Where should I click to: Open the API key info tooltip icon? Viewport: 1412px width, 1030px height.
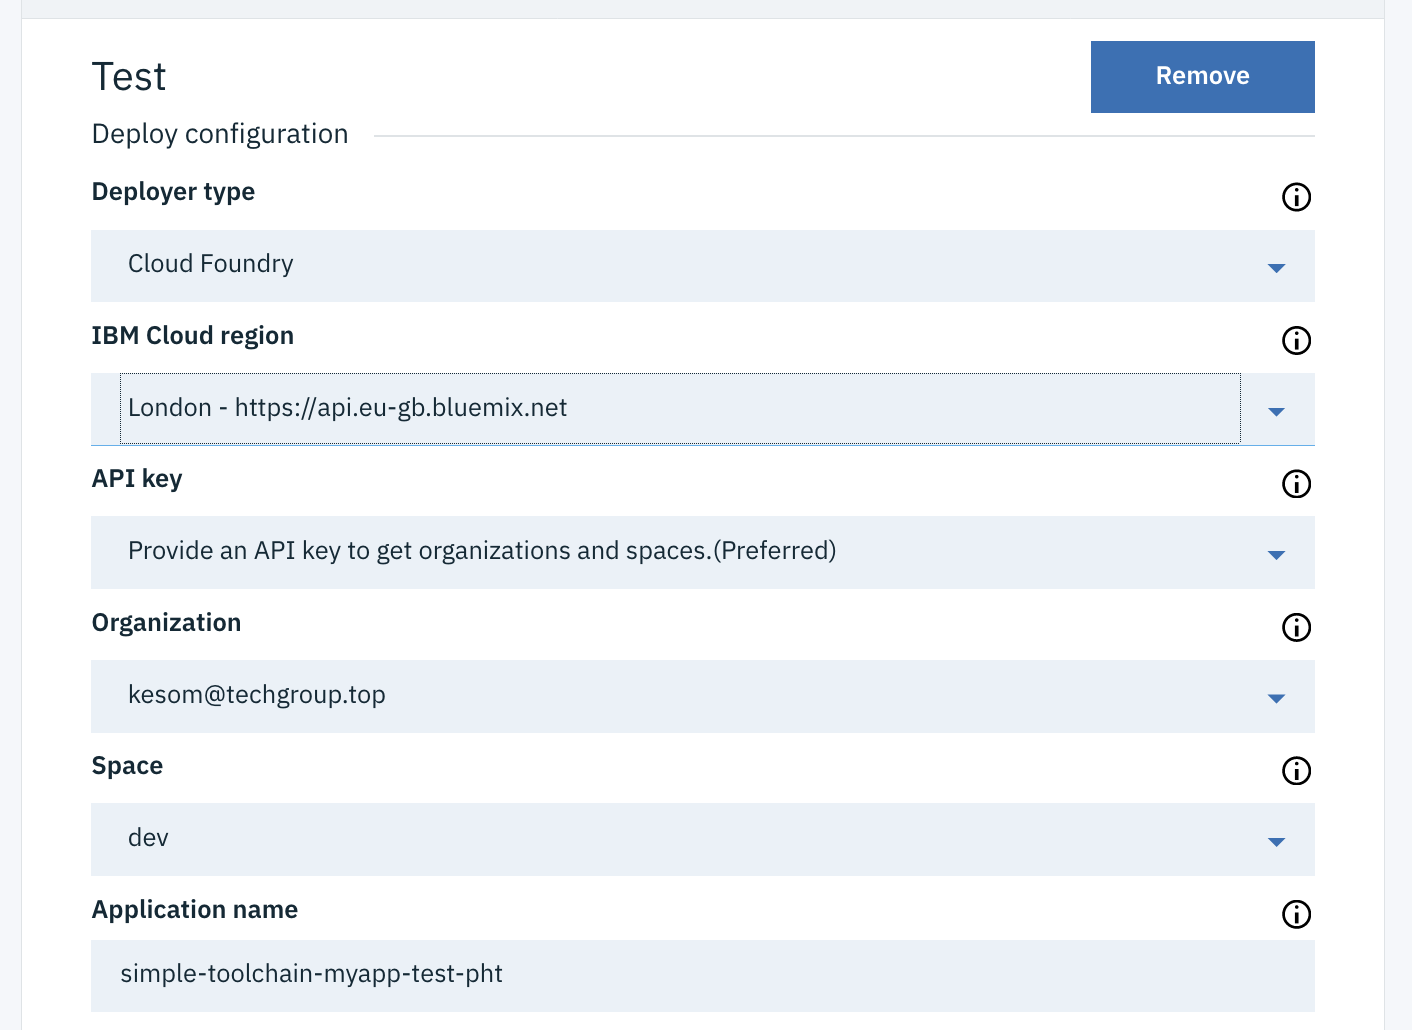1296,484
